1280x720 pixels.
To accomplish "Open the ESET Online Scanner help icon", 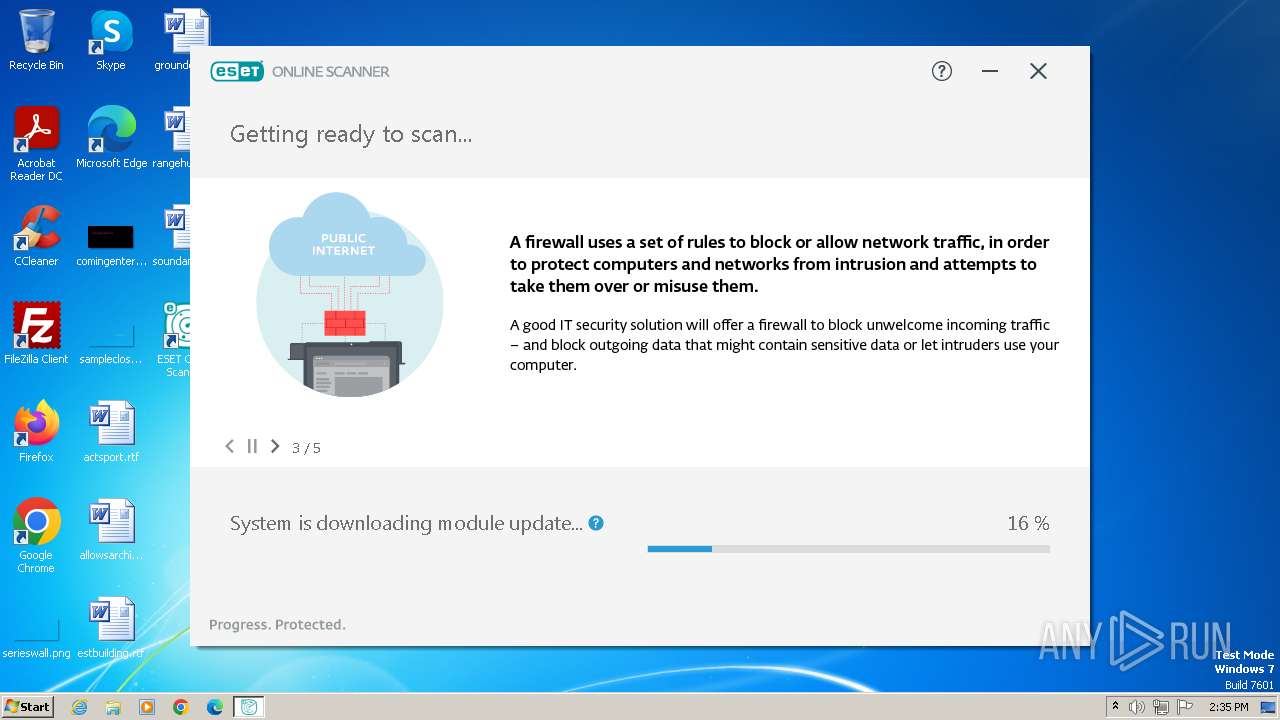I will tap(941, 71).
